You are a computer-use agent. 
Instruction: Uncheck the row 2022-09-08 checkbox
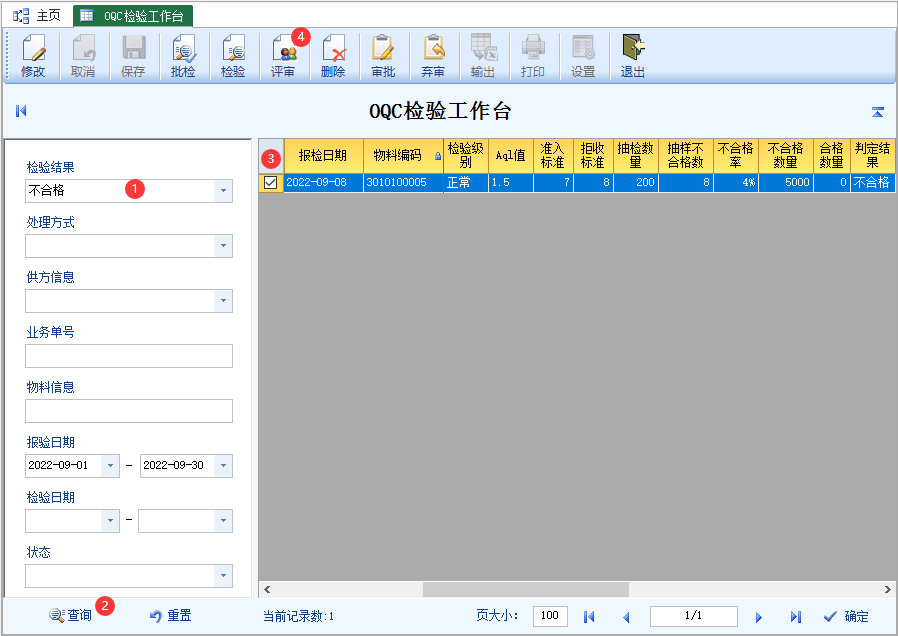pos(270,183)
